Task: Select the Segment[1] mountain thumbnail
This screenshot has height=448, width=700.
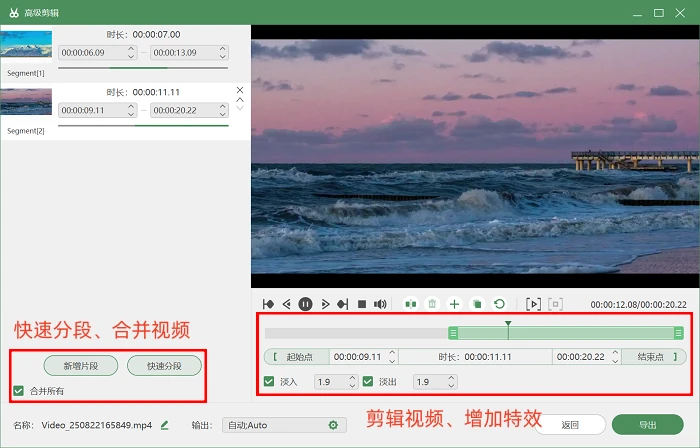Action: 26,43
